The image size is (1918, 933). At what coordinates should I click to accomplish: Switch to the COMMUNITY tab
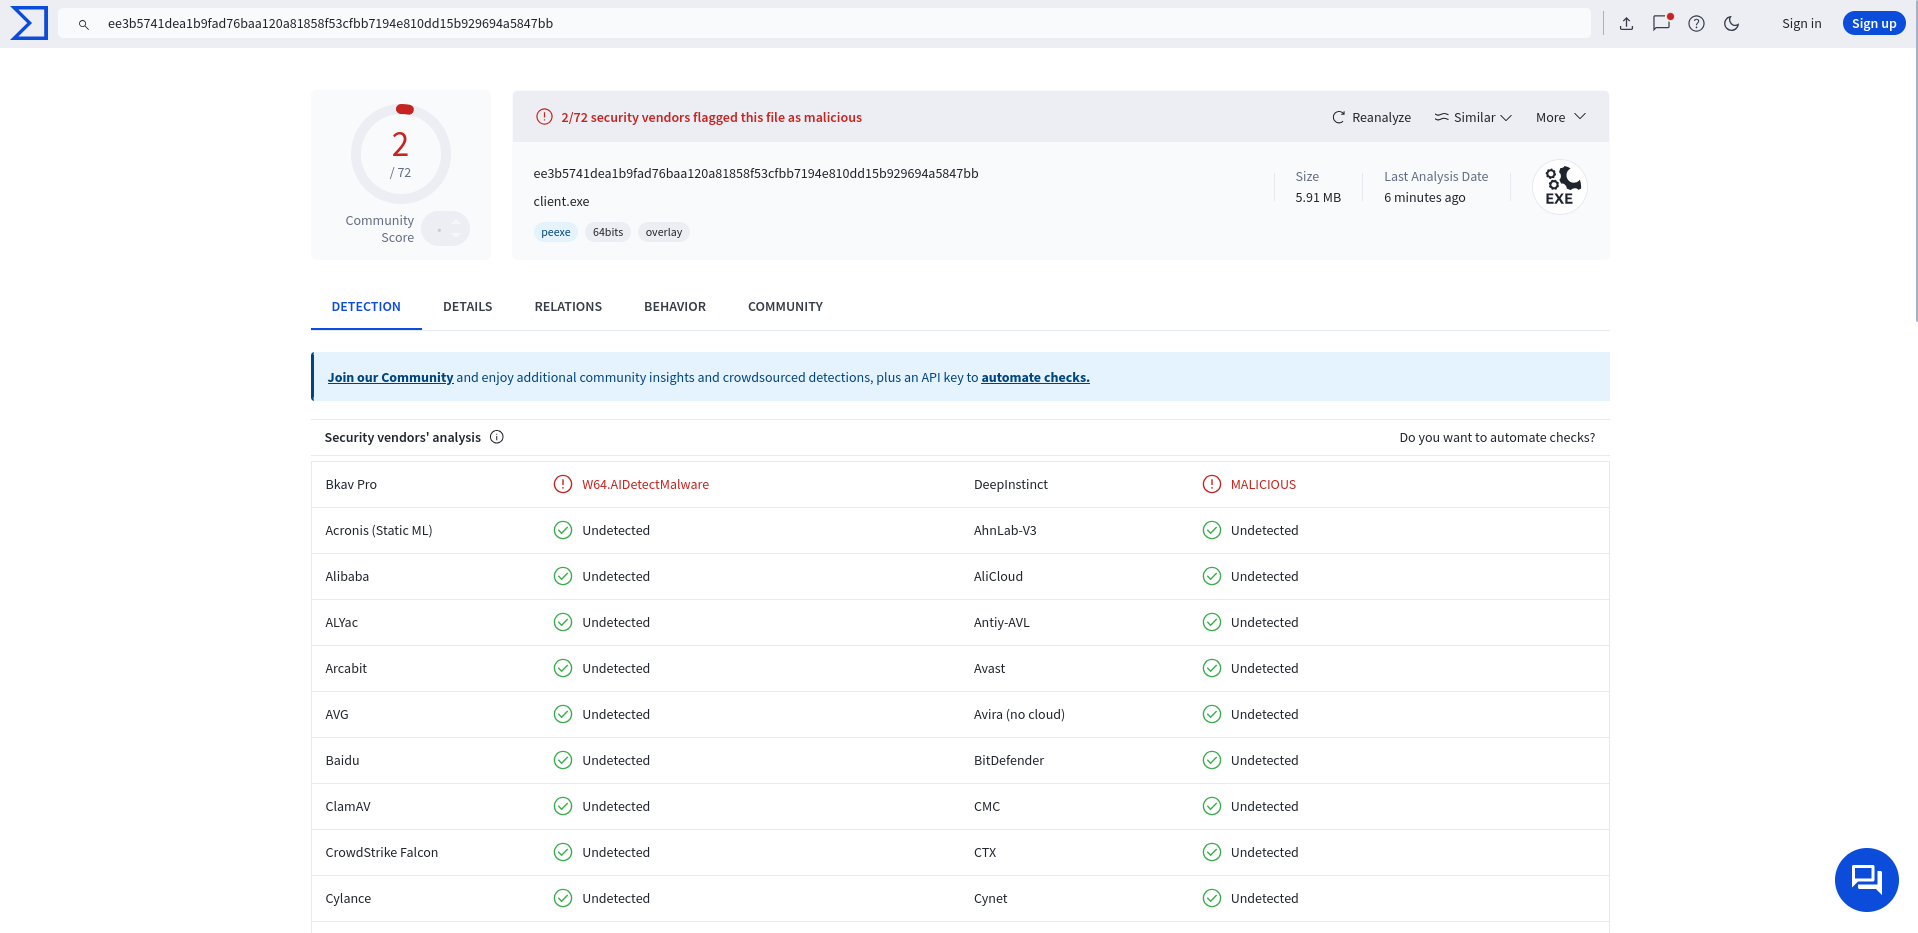(785, 307)
